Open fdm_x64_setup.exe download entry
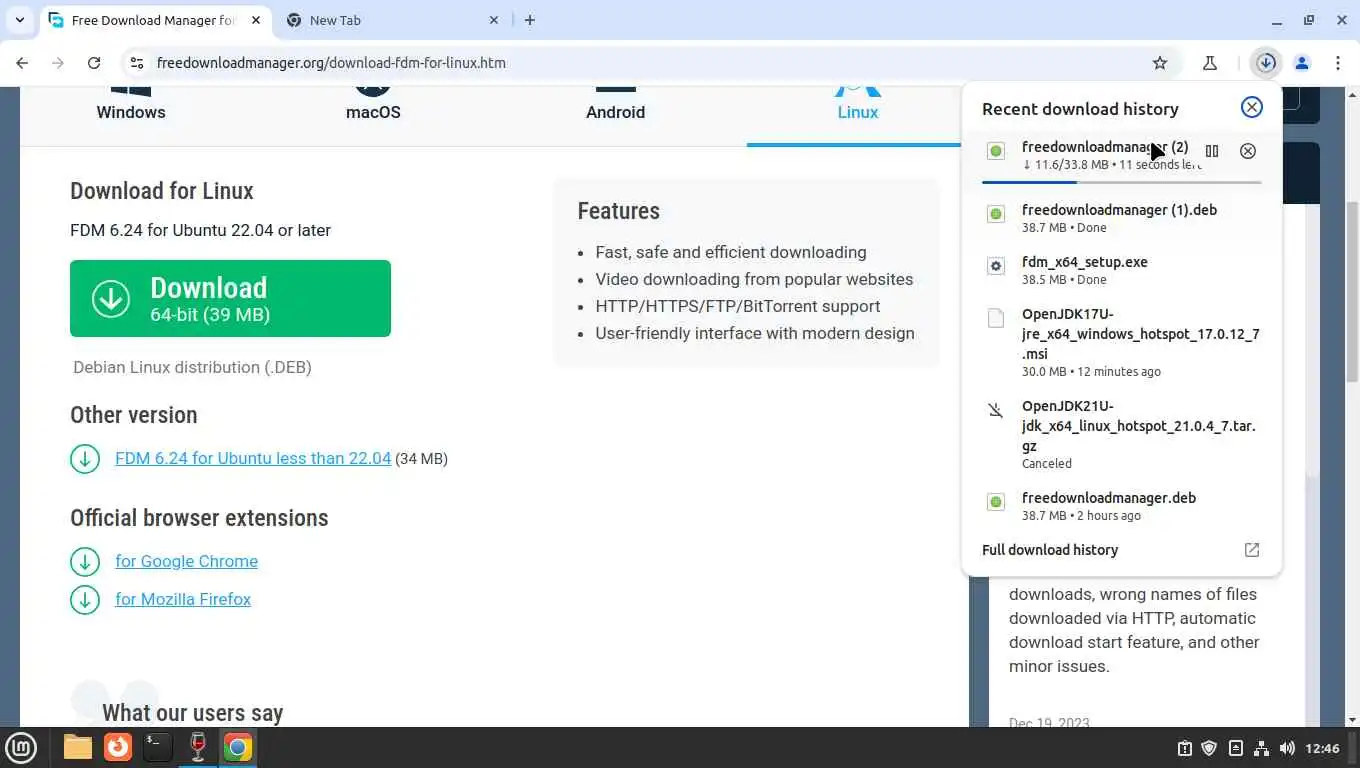Viewport: 1360px width, 768px height. click(x=1121, y=271)
